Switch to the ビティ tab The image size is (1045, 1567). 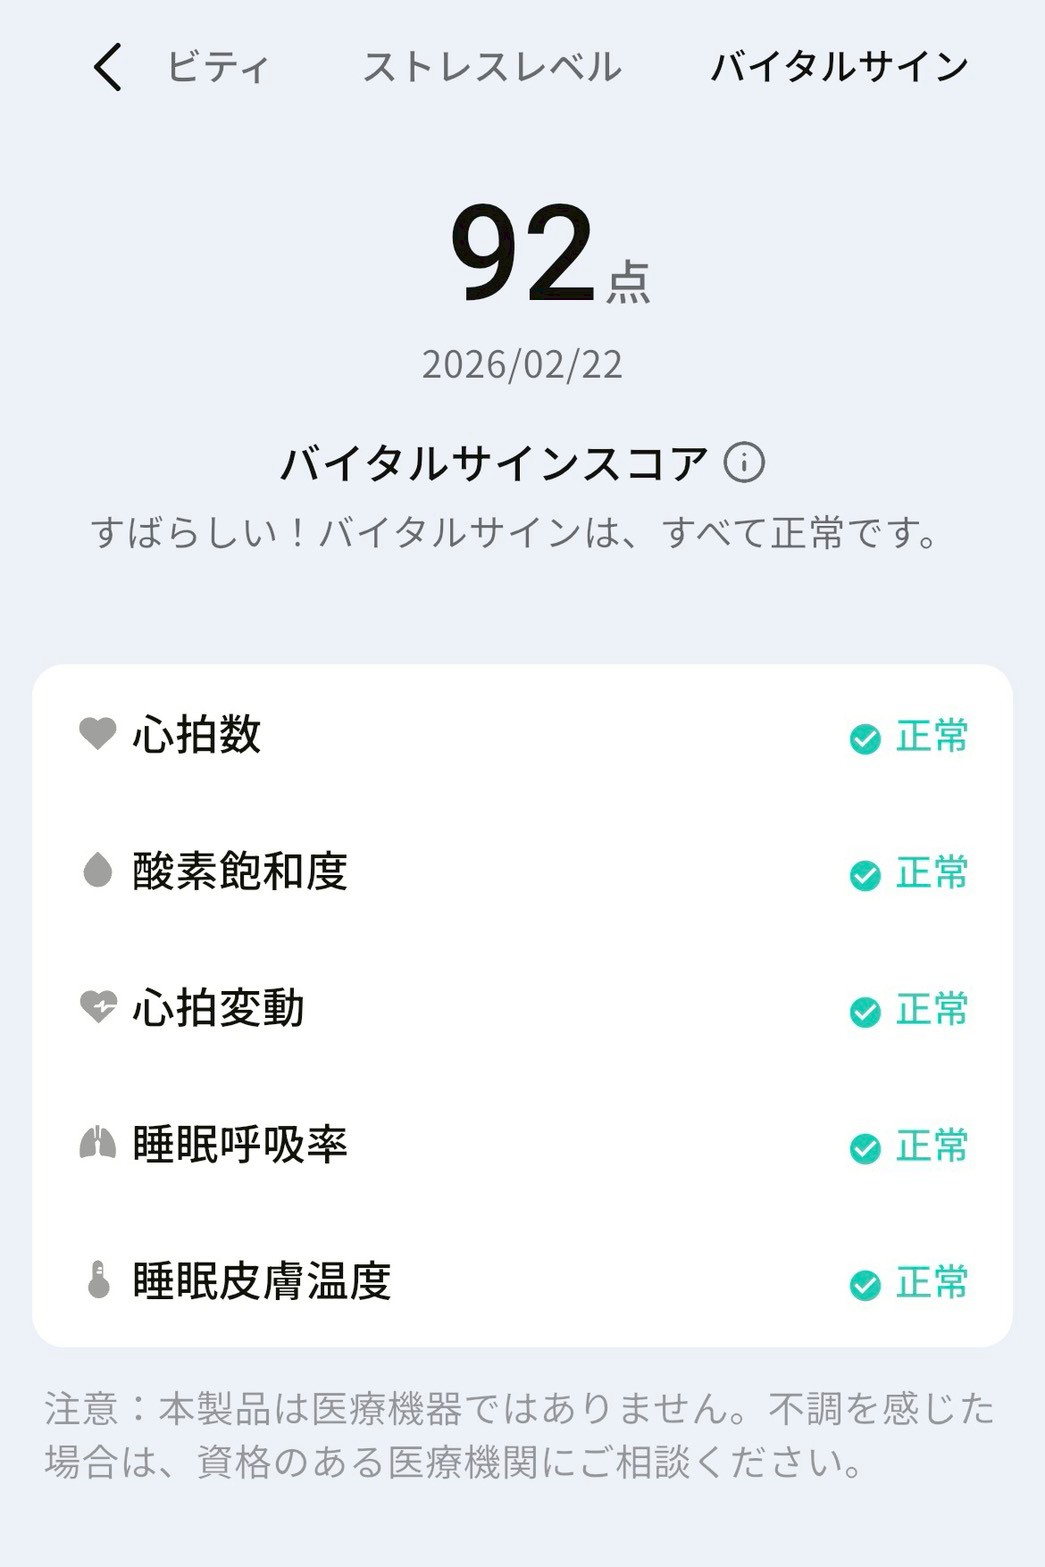tap(217, 67)
